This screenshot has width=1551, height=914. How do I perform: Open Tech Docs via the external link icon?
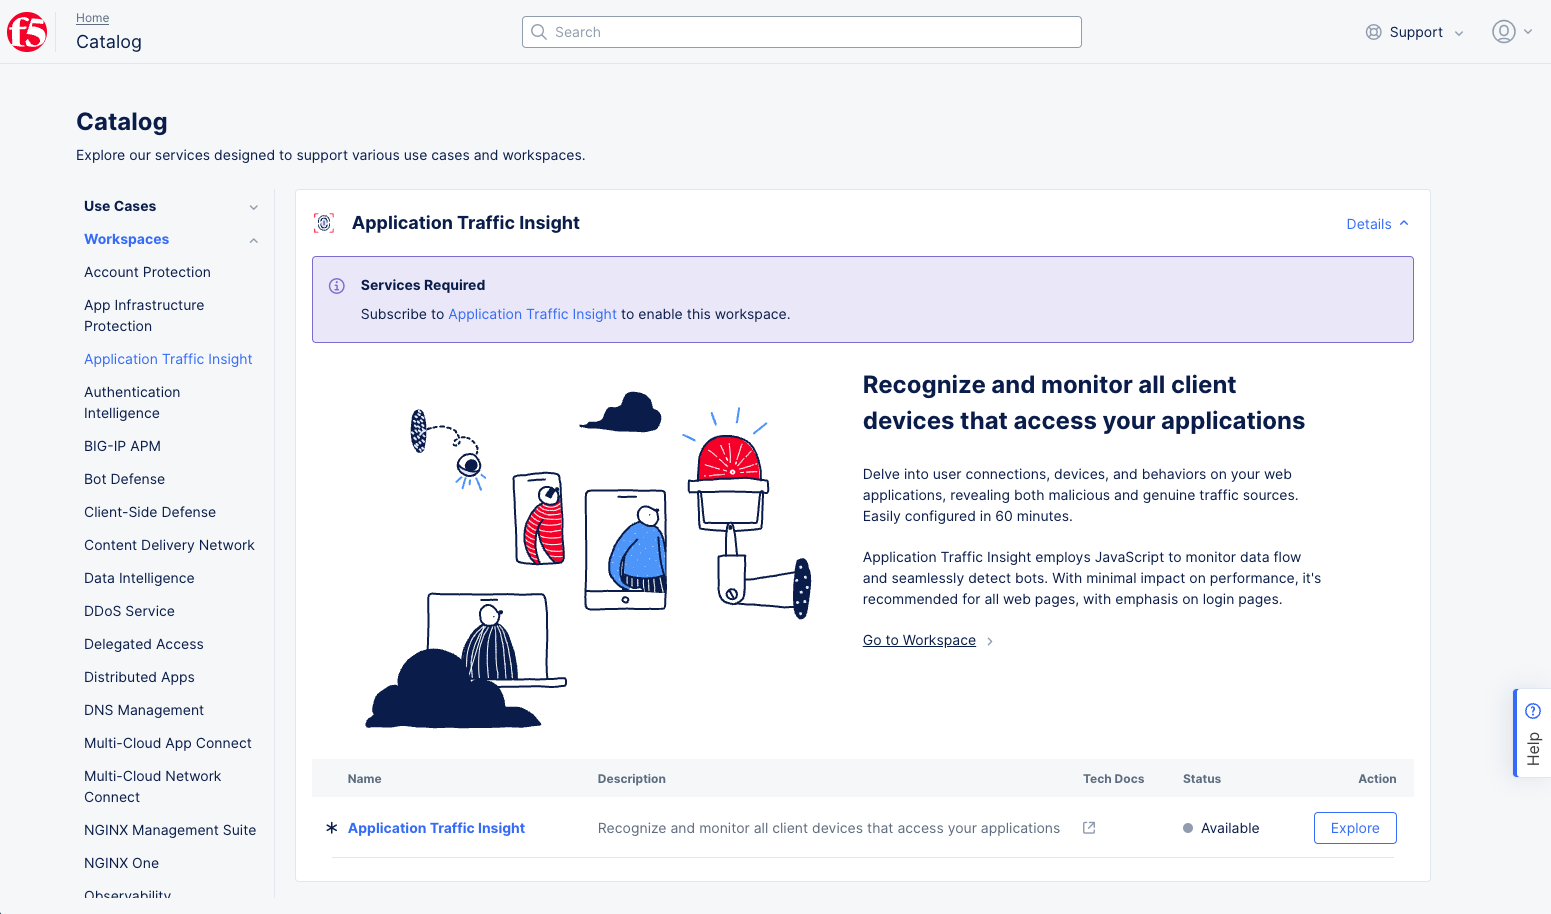1088,827
